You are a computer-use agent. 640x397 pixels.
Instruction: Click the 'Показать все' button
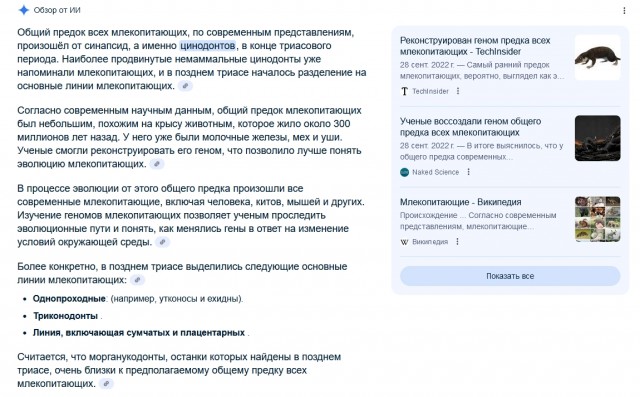point(510,276)
